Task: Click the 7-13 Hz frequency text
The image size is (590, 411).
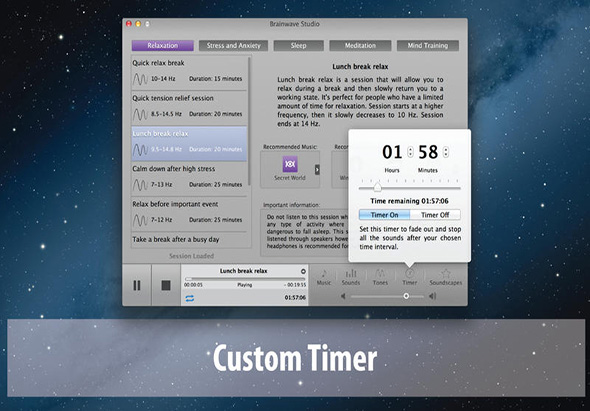Action: [x=161, y=185]
